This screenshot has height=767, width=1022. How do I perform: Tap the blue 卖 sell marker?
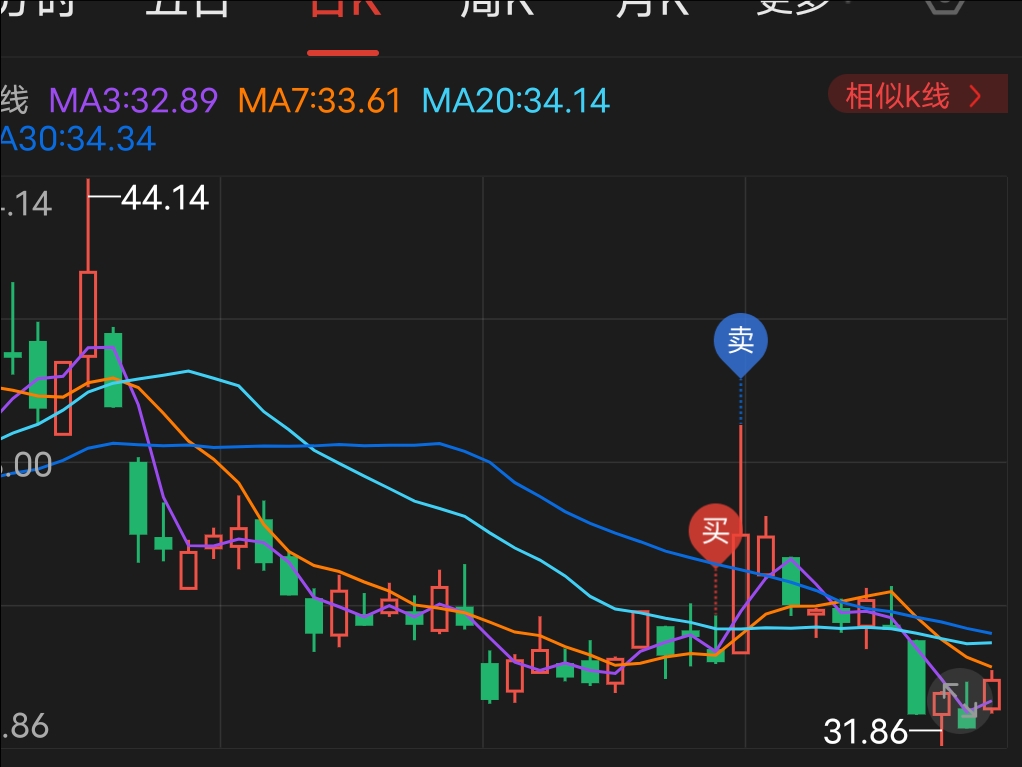point(740,343)
